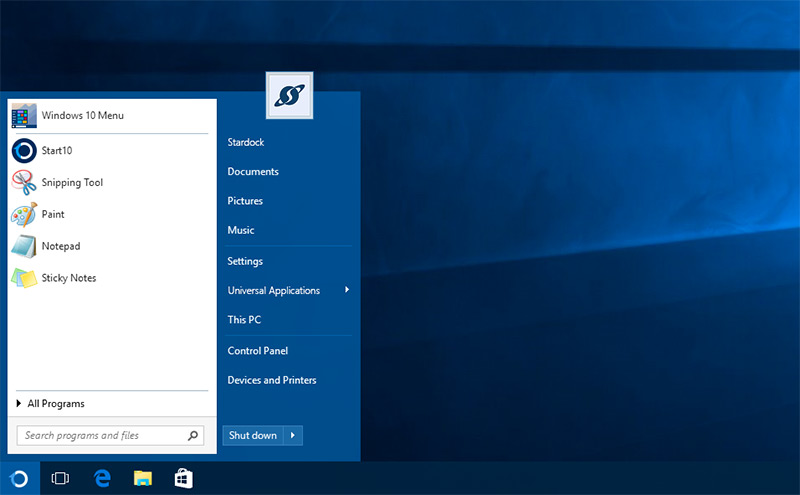
Task: Click the Windows 10 Menu icon
Action: [24, 115]
